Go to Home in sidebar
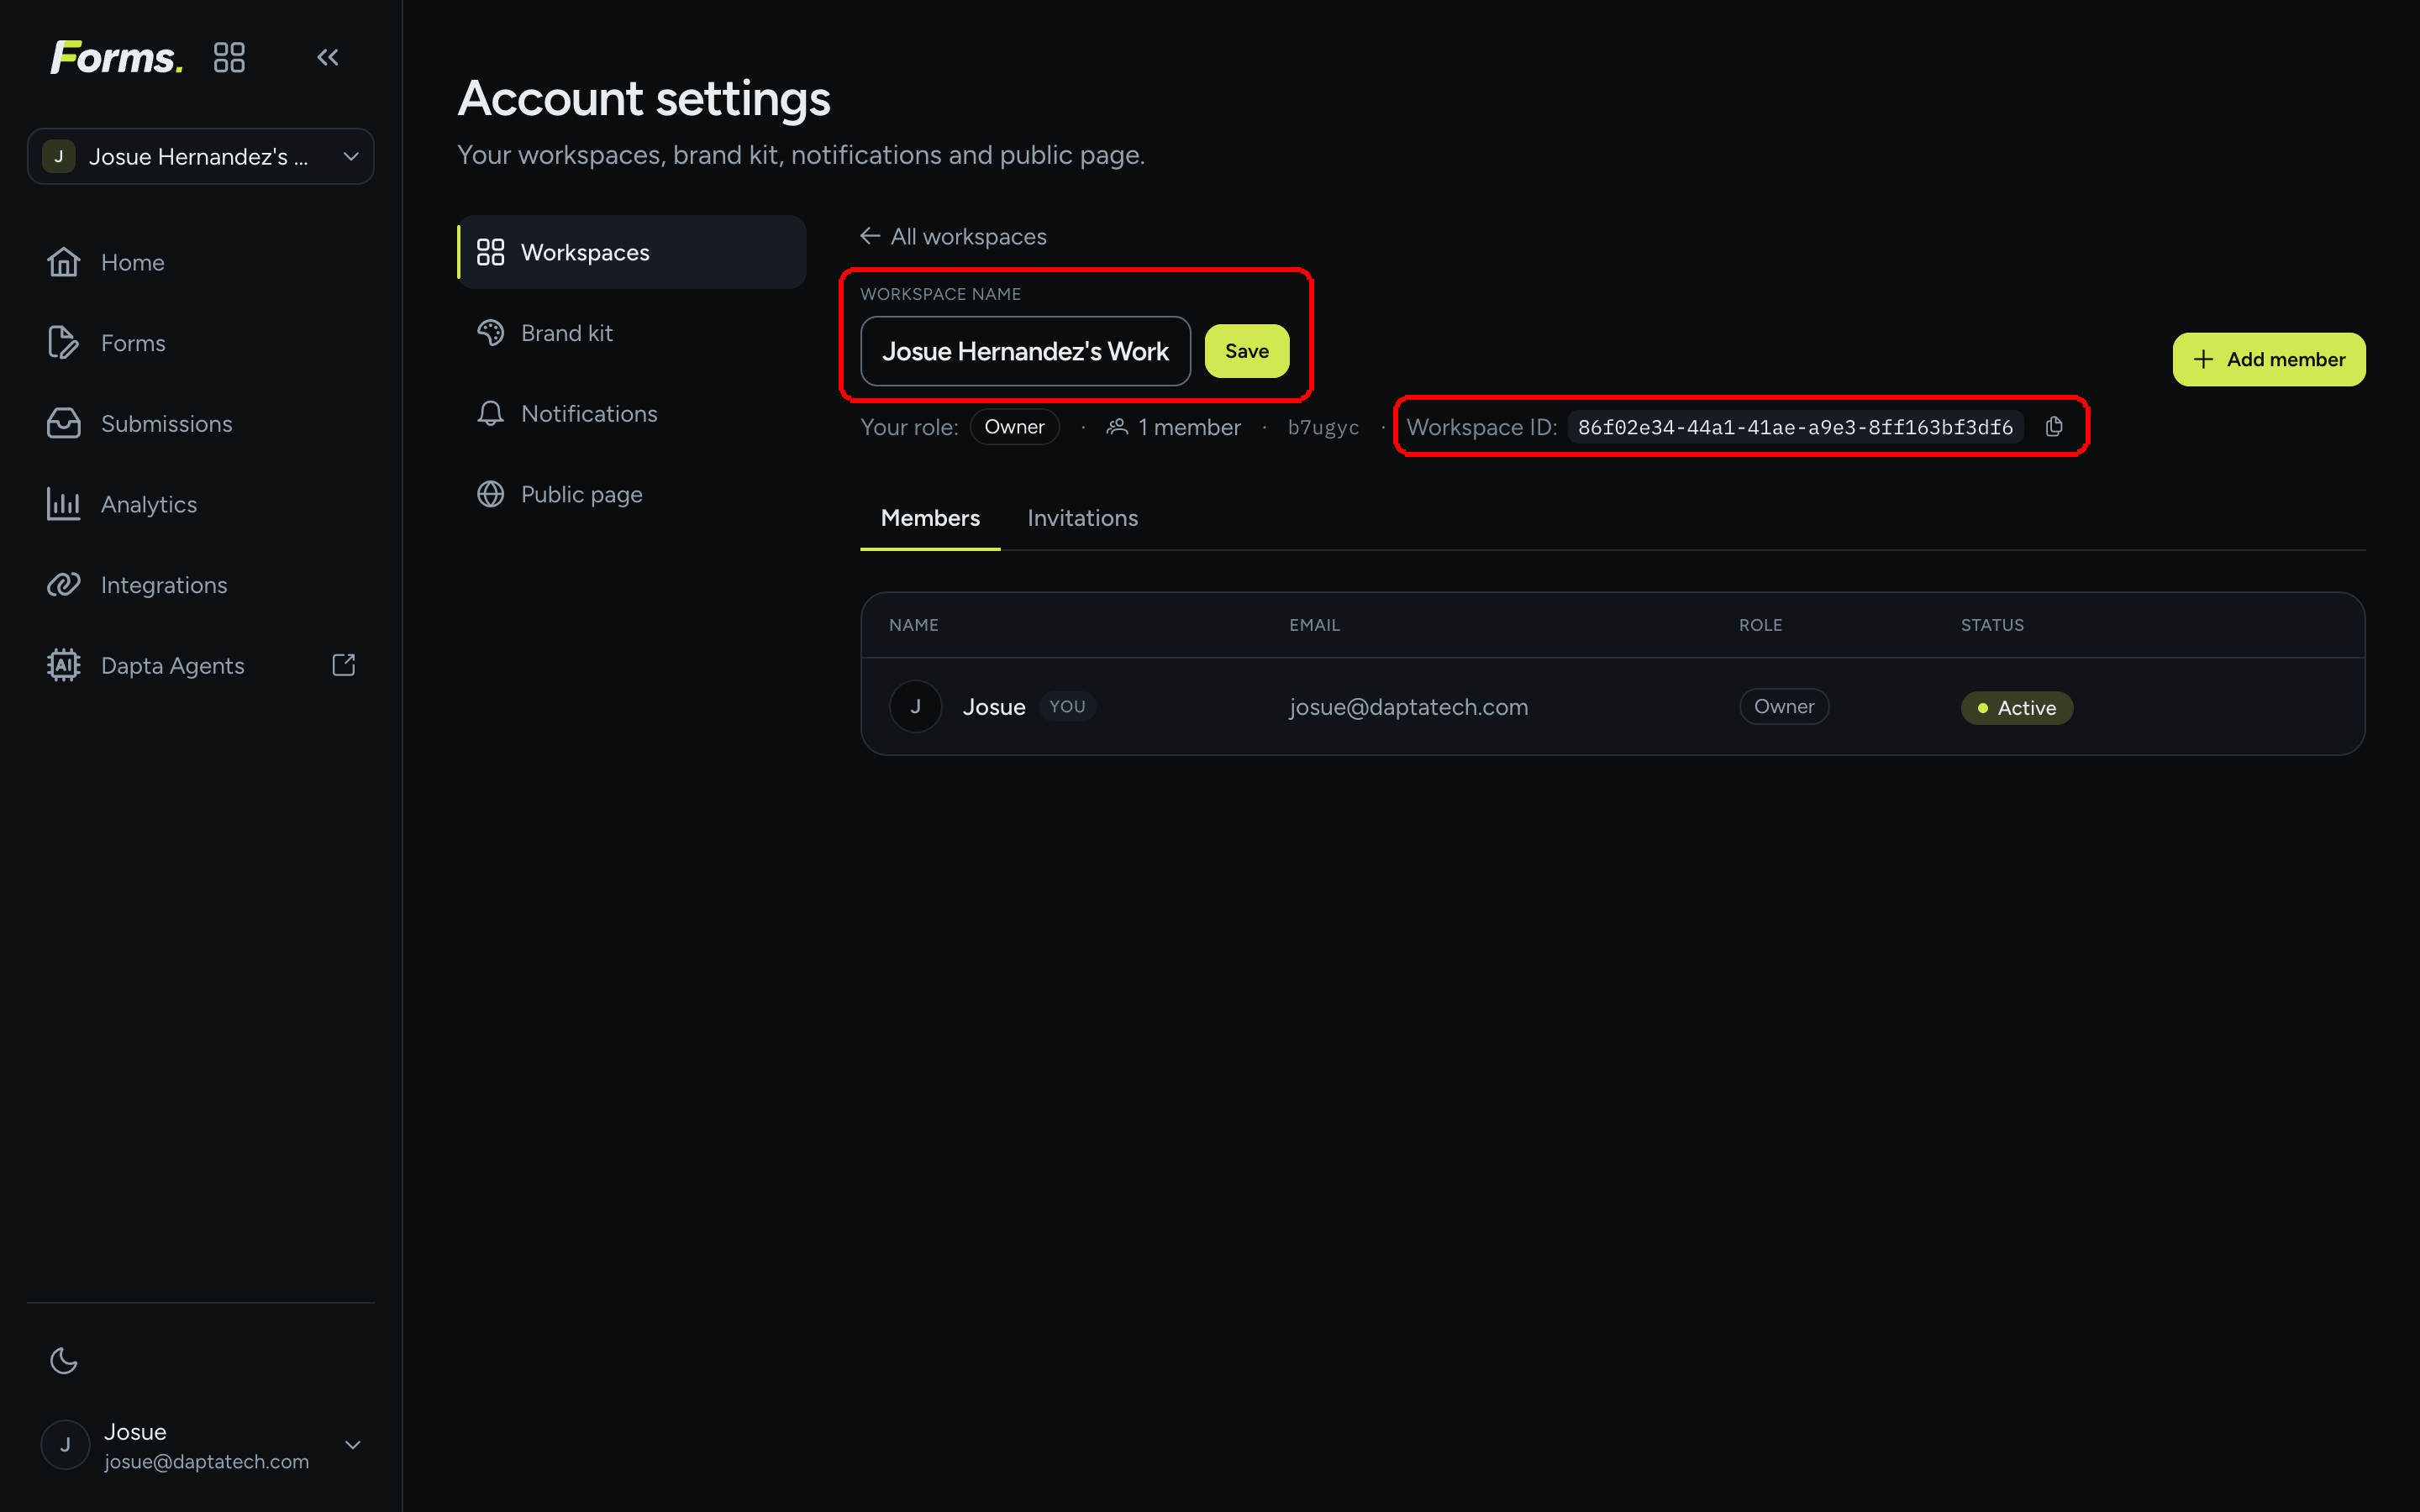2420x1512 pixels. pos(200,262)
